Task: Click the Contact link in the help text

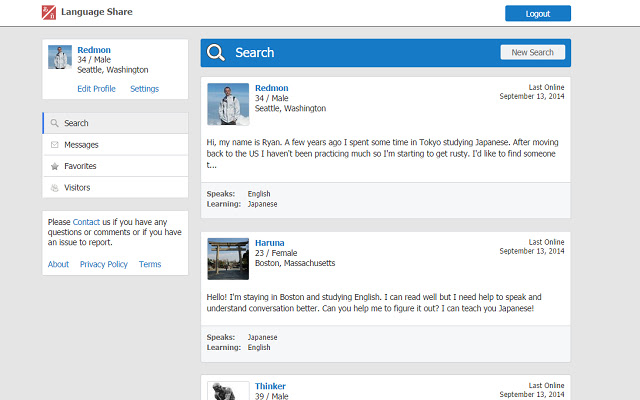Action: 86,222
